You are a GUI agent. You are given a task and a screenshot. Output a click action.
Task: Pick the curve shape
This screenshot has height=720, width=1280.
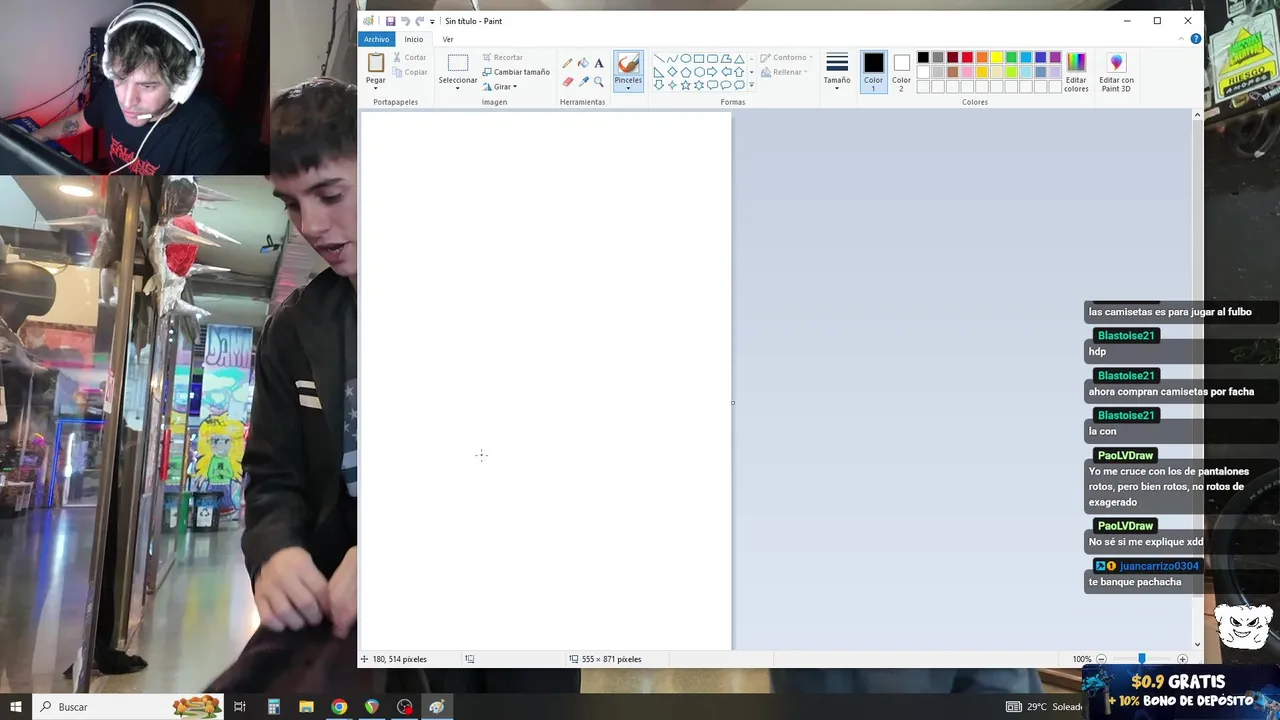672,58
